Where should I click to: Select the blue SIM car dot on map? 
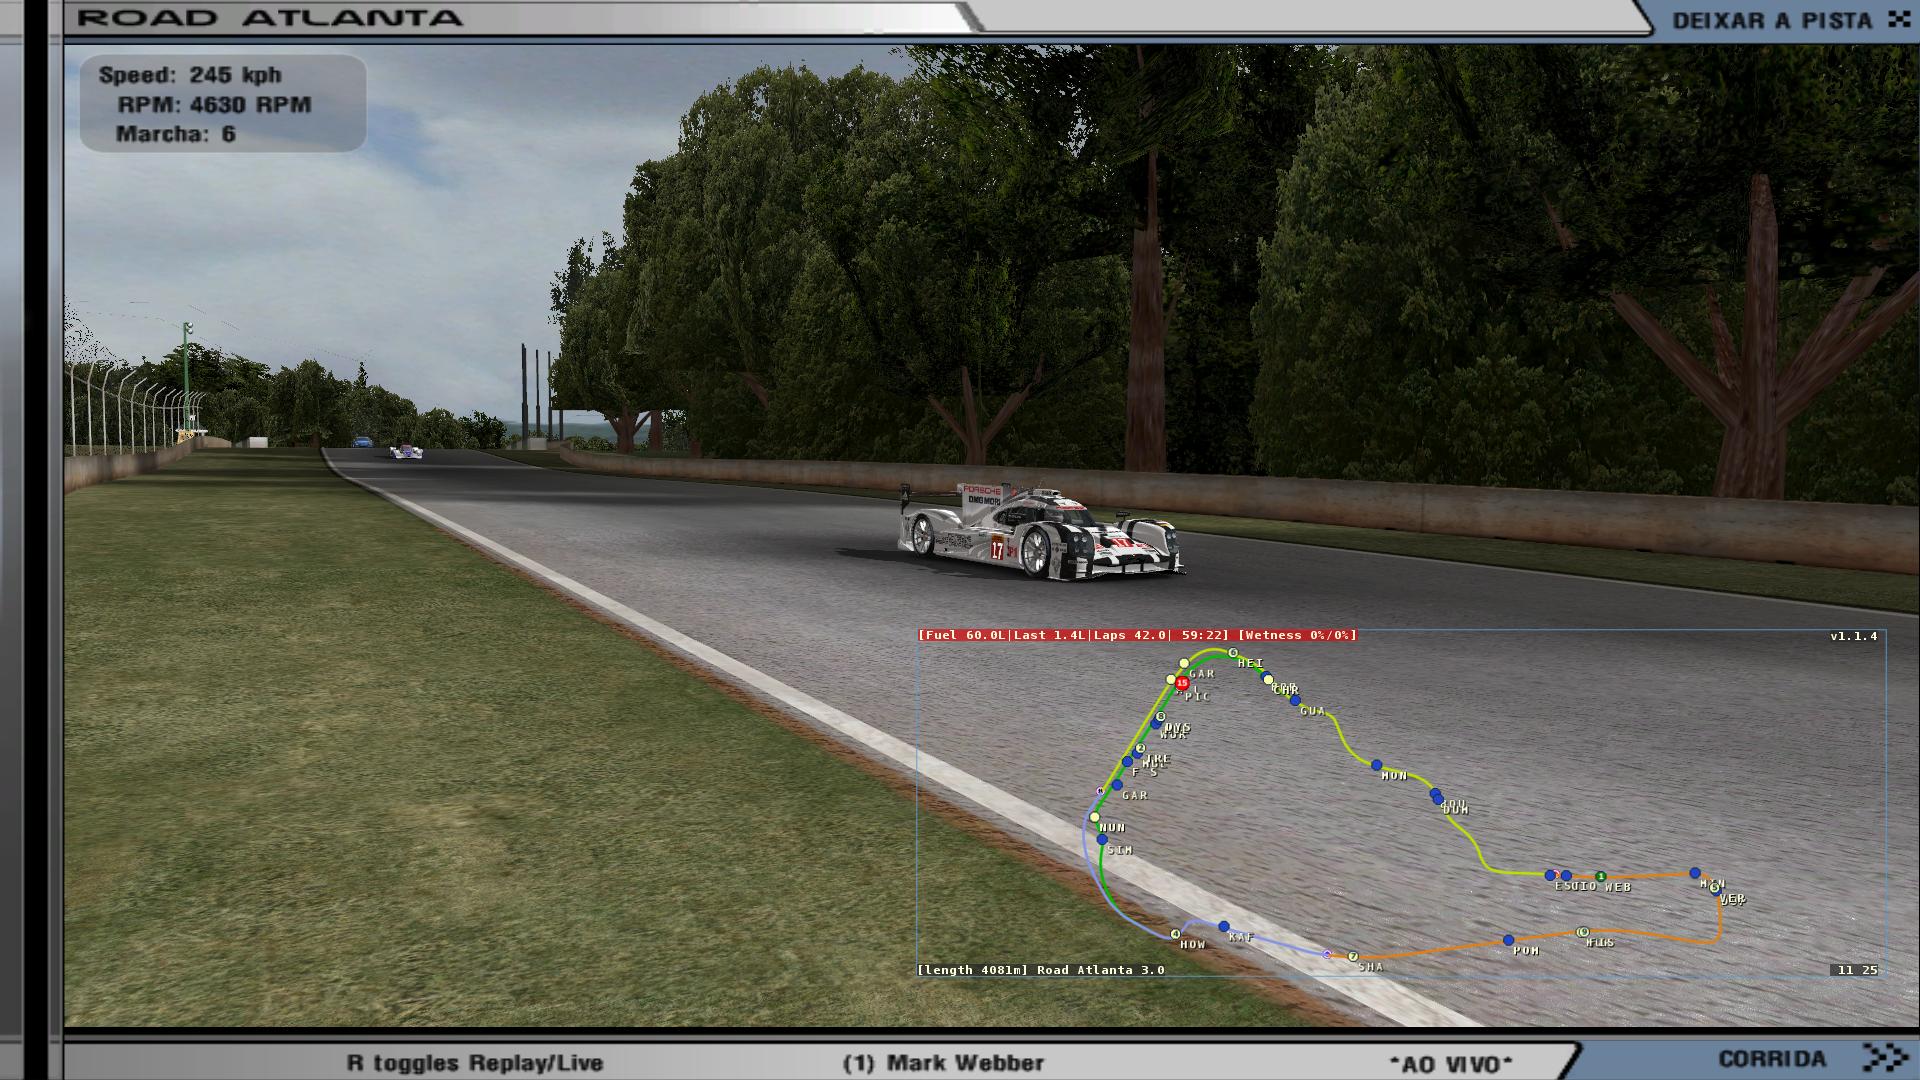[1102, 839]
